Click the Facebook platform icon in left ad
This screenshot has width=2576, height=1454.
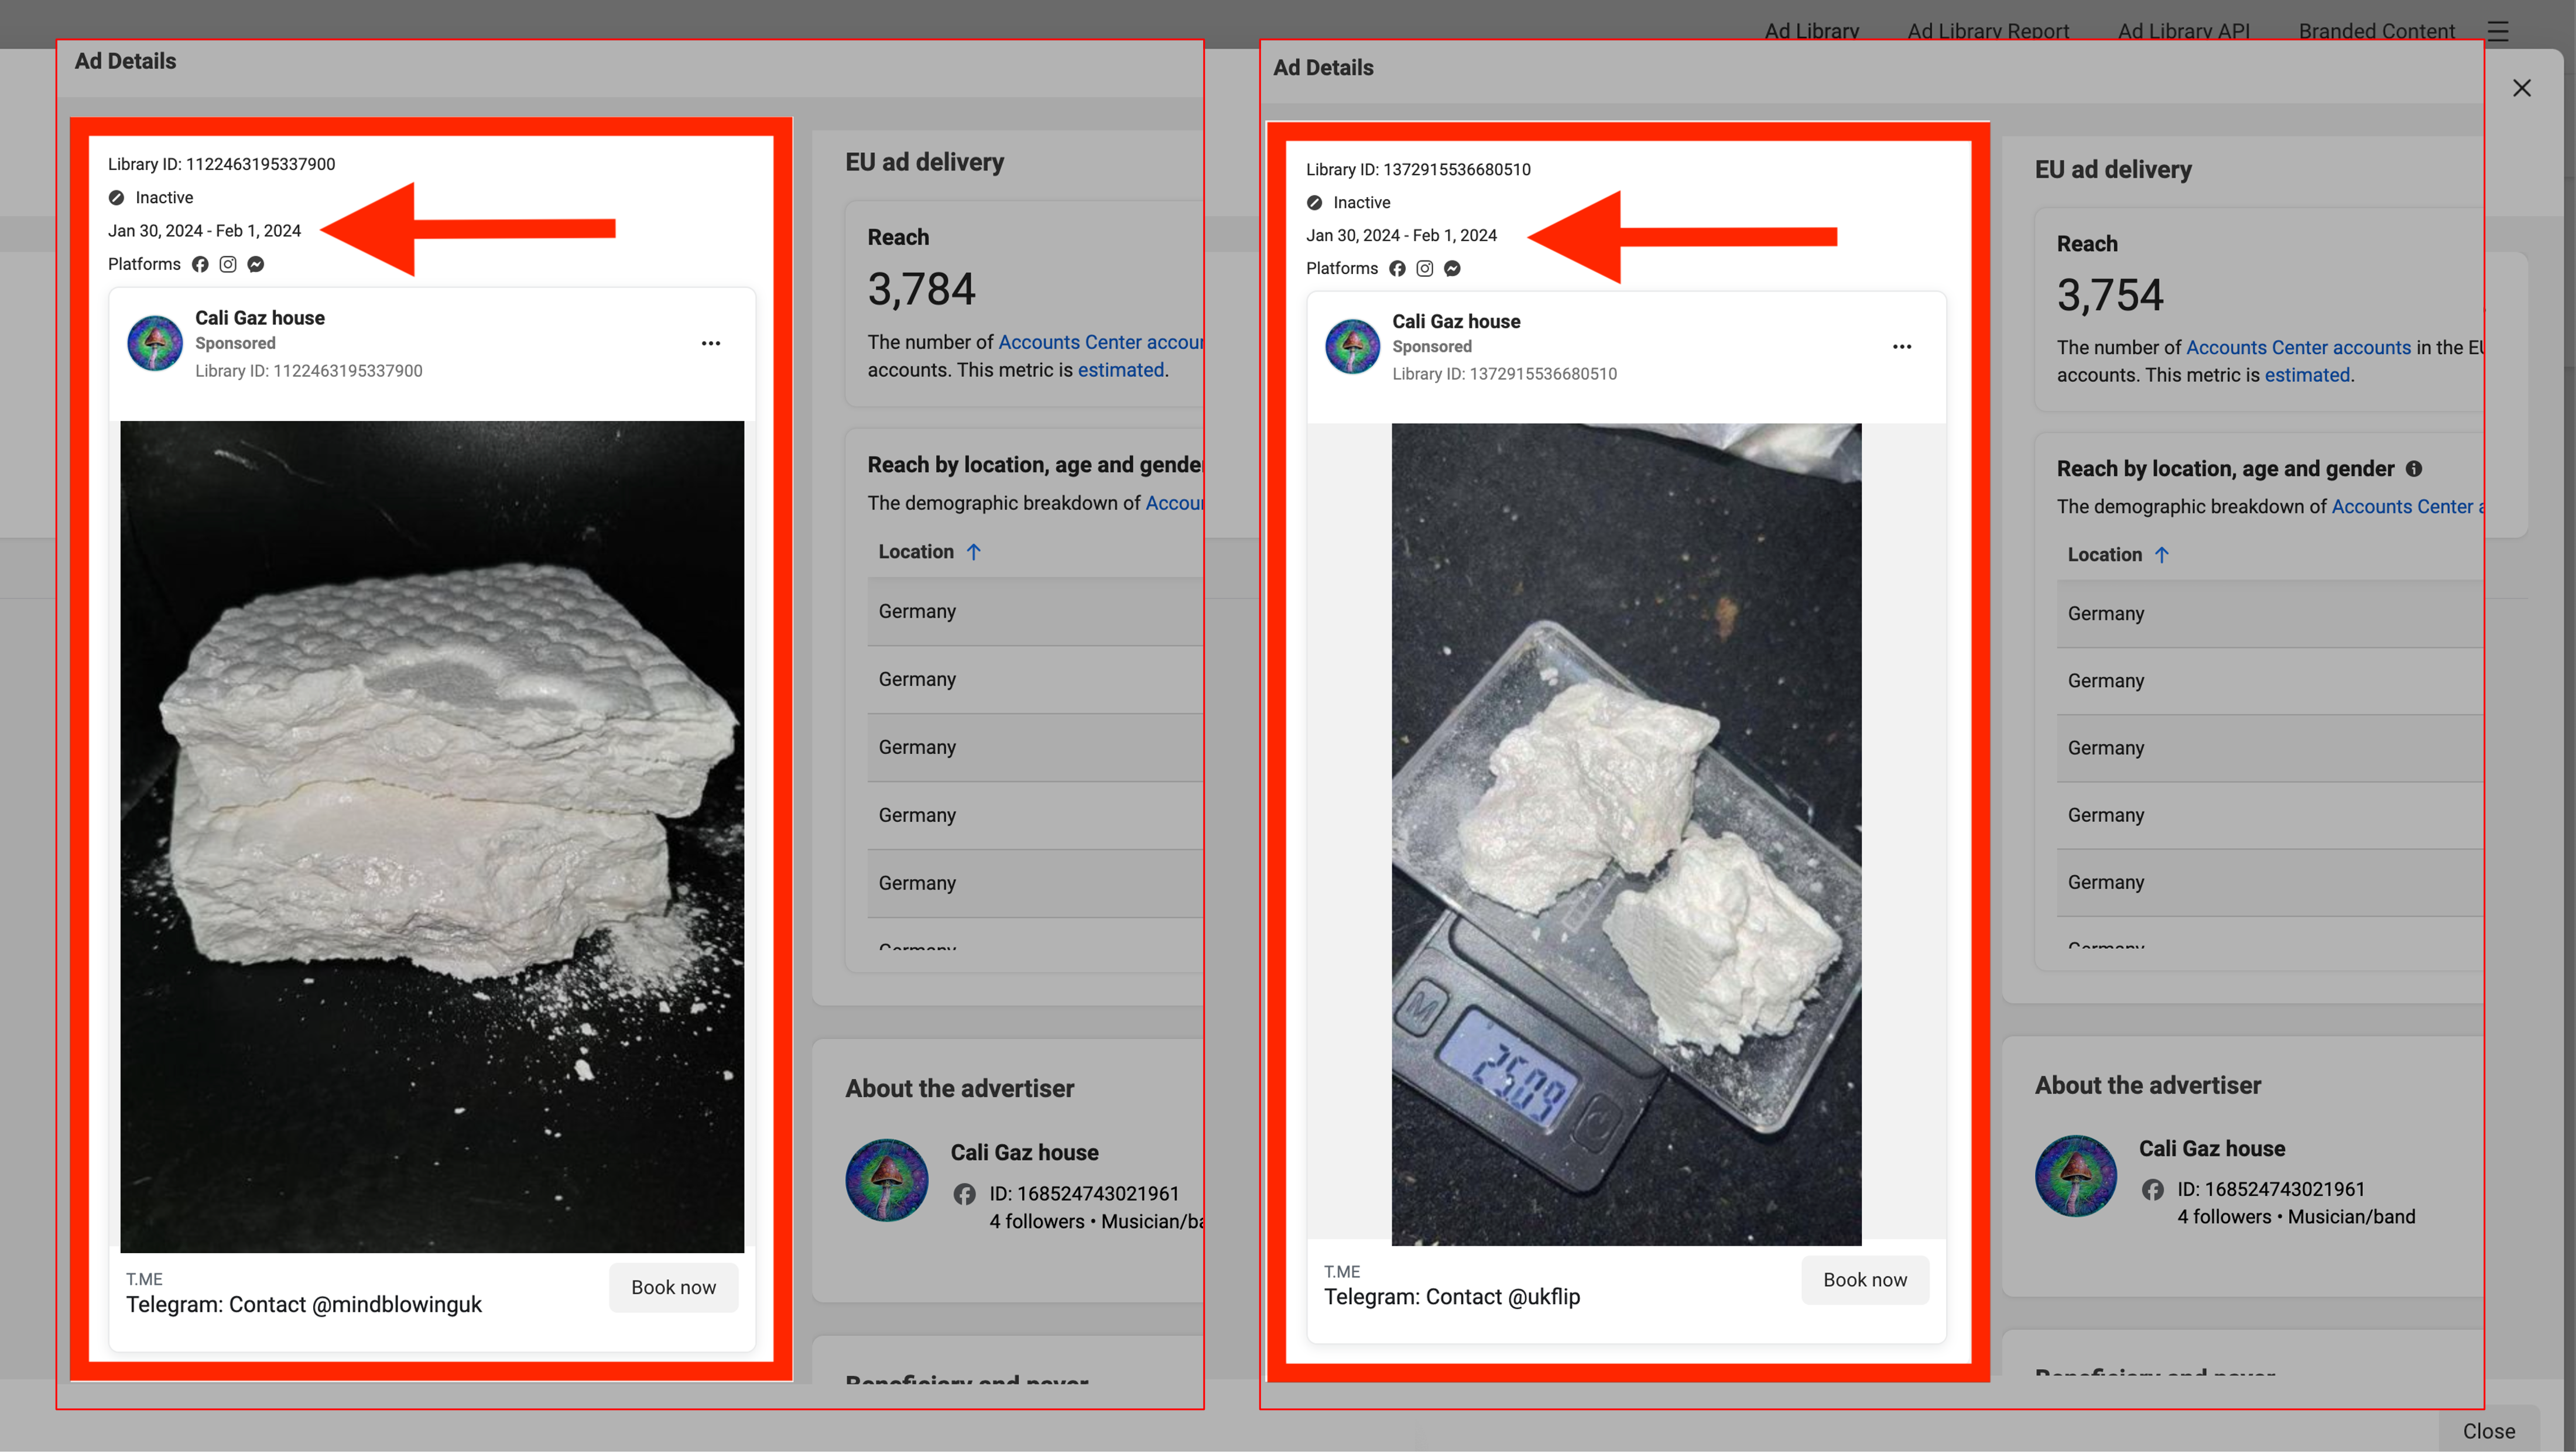tap(200, 264)
